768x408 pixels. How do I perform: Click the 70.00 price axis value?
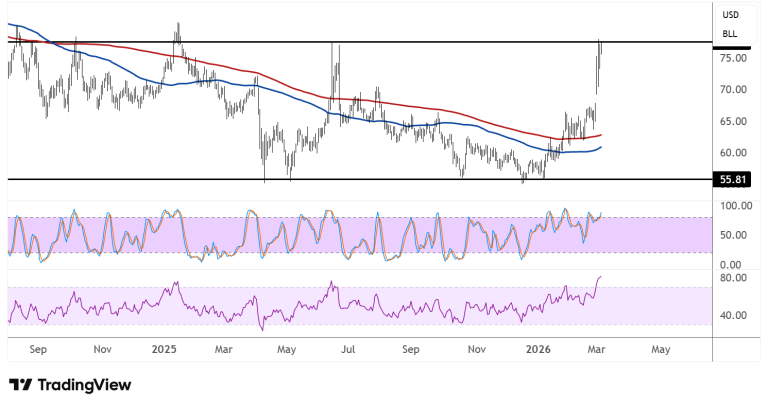point(733,90)
